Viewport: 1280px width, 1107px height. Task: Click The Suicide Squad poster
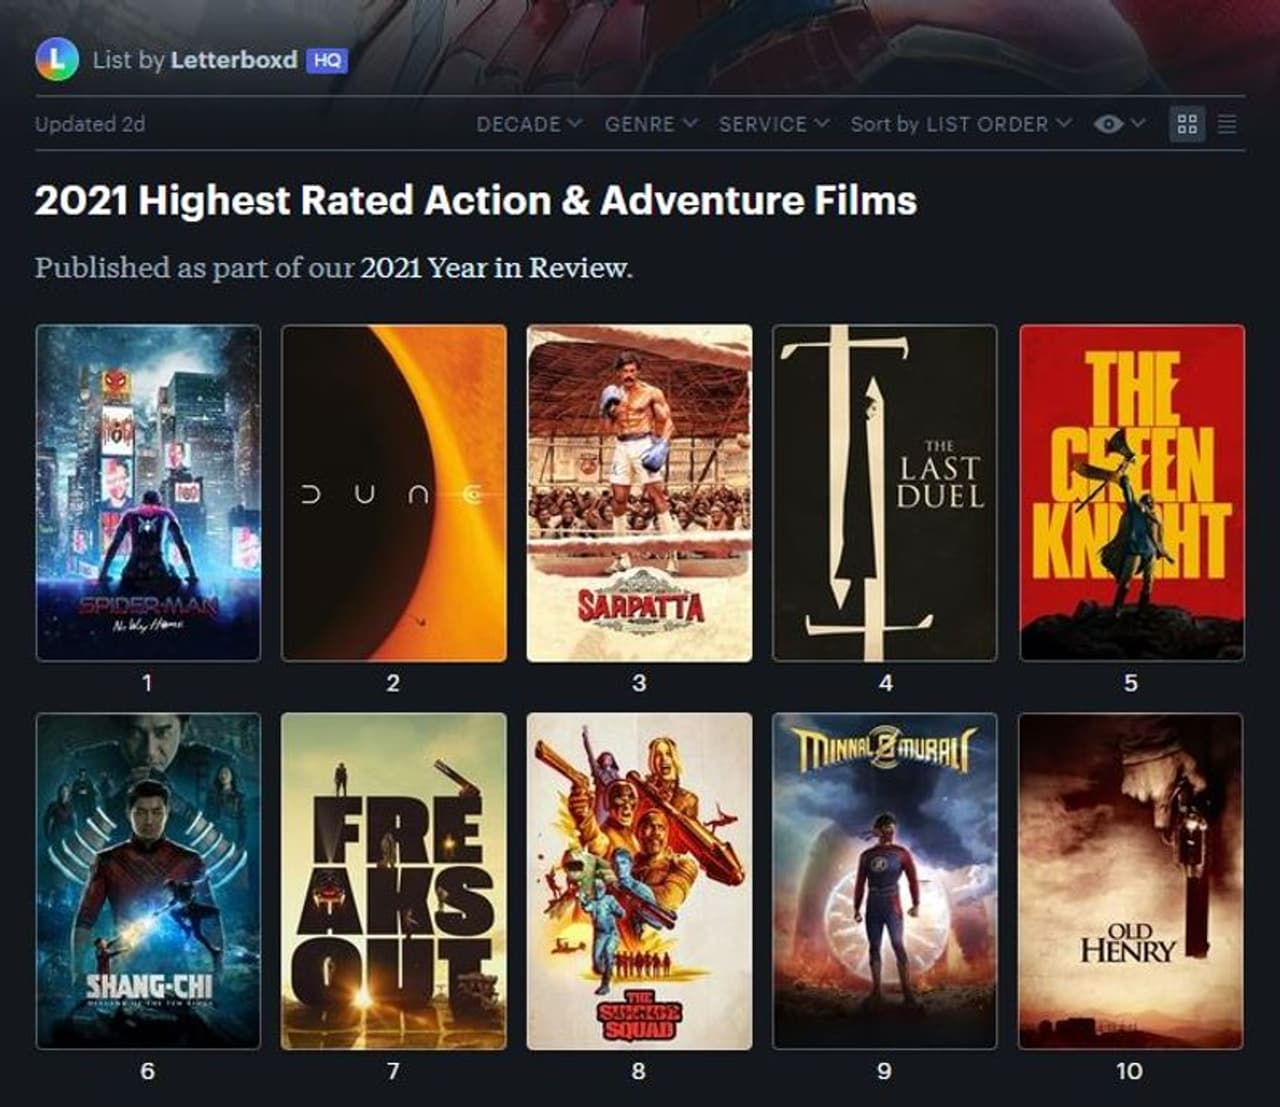point(639,880)
